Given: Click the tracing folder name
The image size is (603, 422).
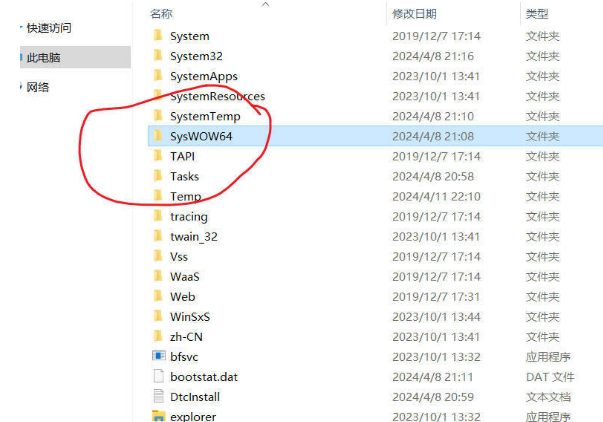Looking at the screenshot, I should [189, 217].
